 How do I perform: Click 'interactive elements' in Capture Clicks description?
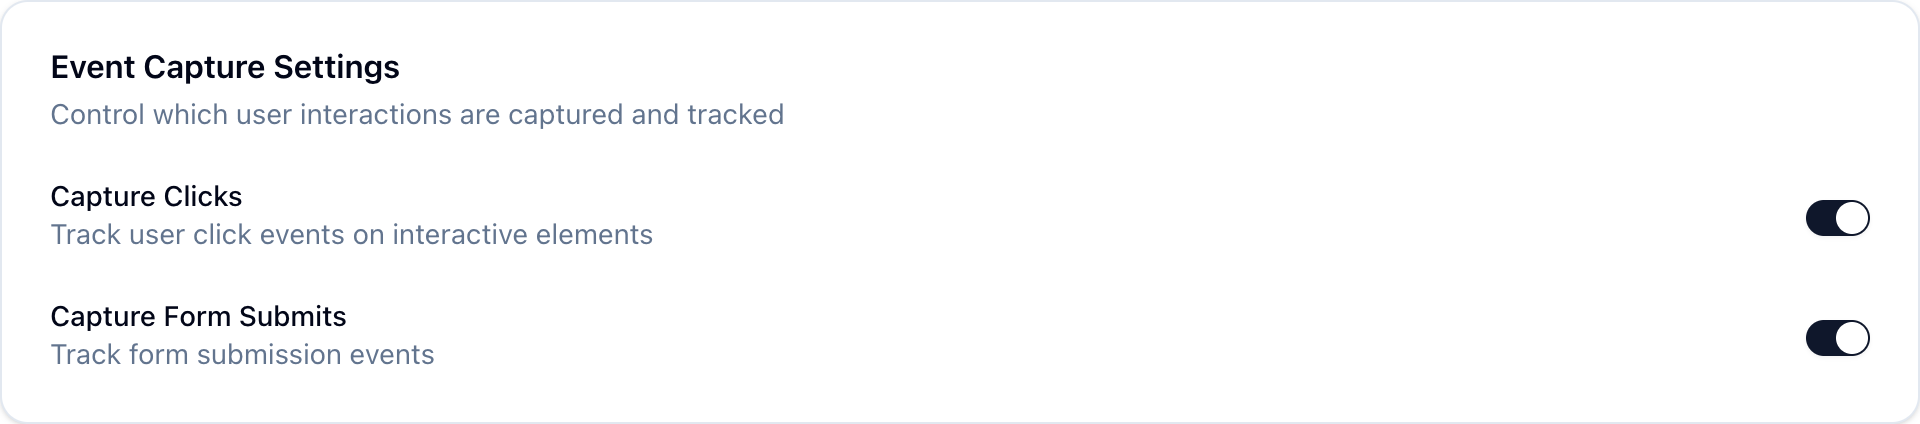(522, 235)
